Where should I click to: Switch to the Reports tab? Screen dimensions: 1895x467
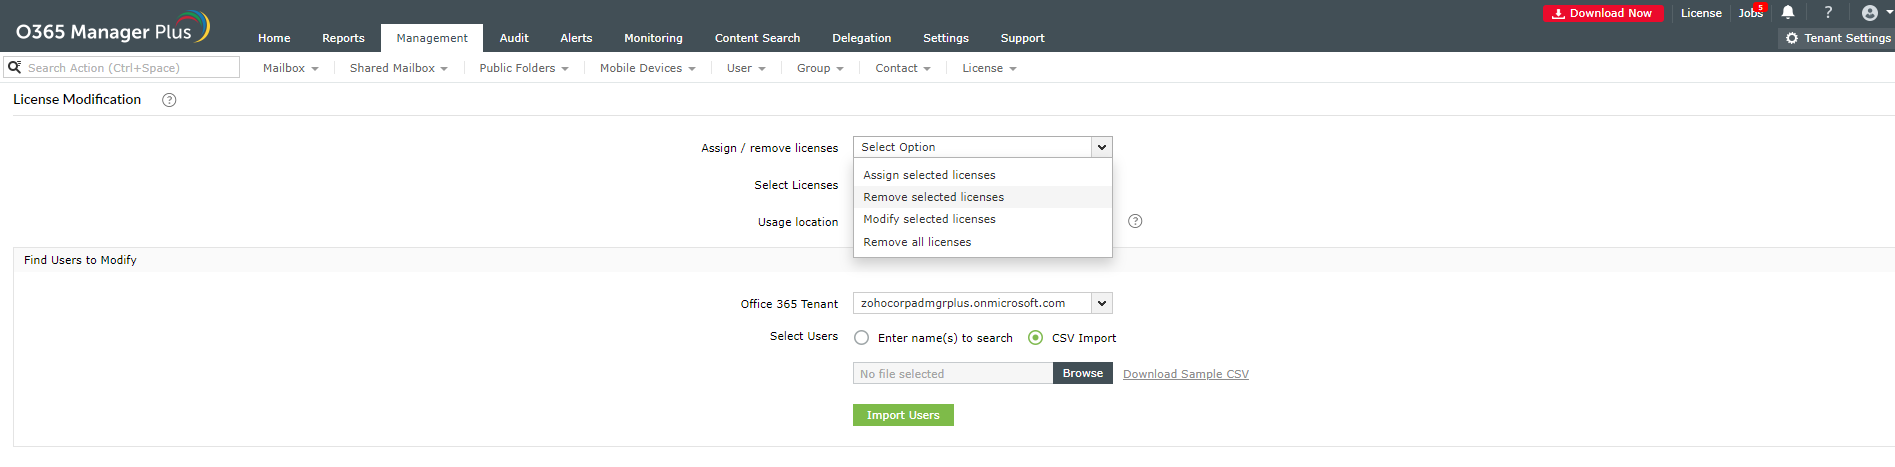coord(343,38)
